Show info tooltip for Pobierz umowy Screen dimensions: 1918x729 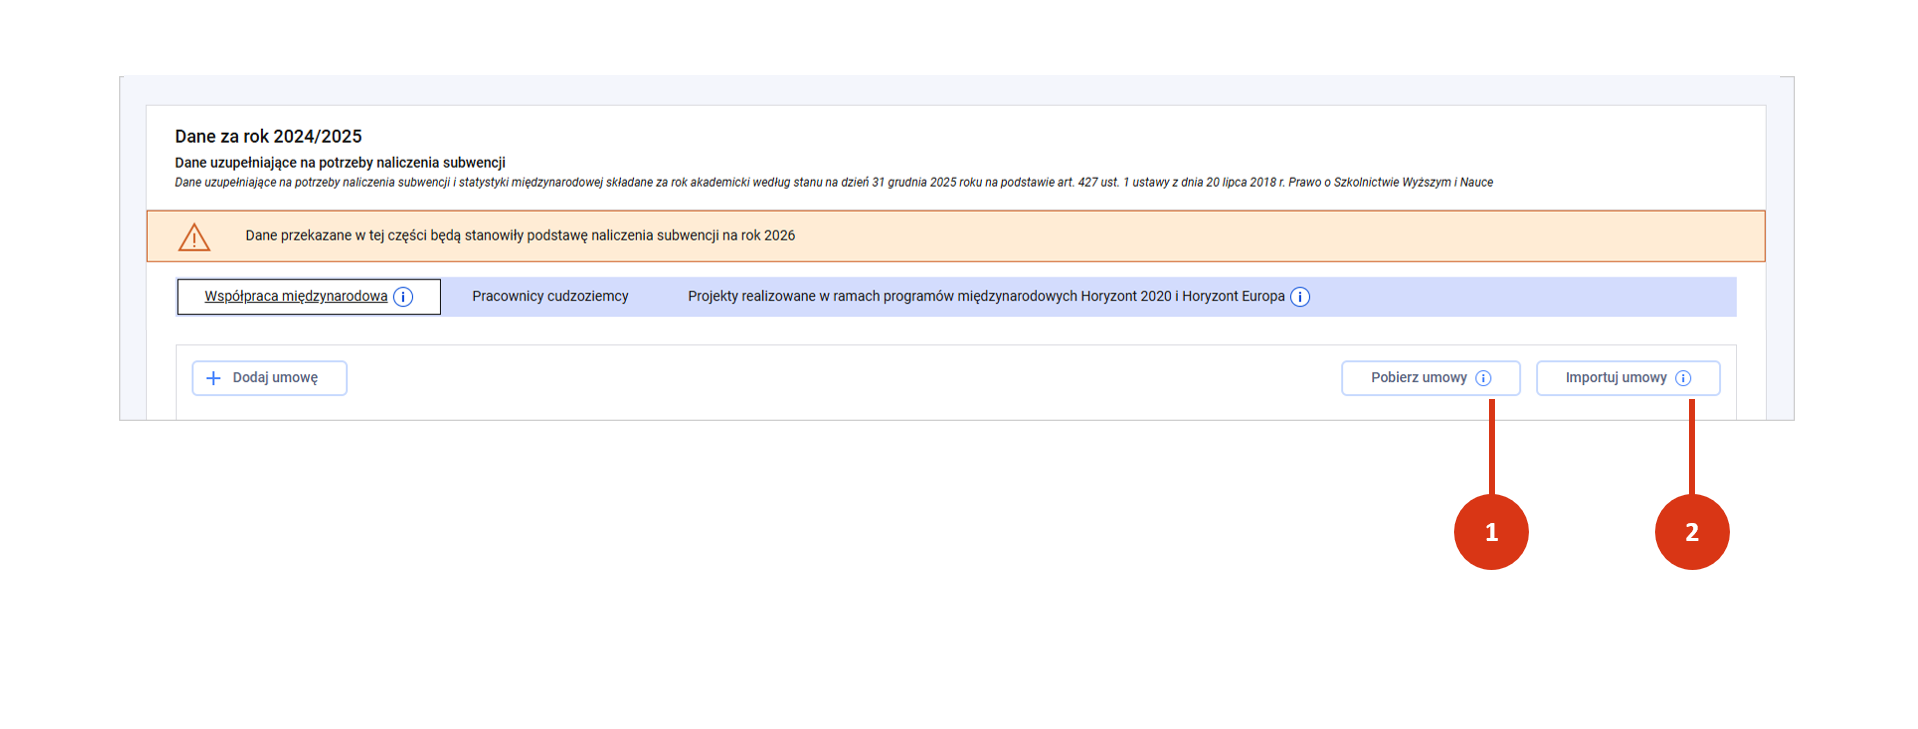[x=1483, y=378]
